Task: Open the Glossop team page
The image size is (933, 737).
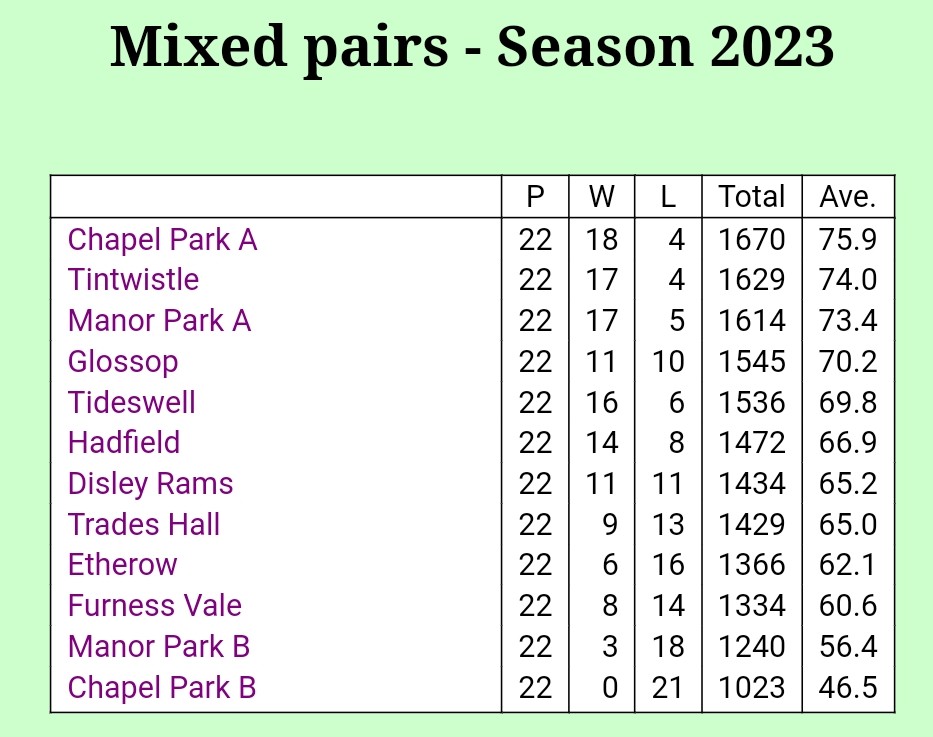Action: coord(123,362)
